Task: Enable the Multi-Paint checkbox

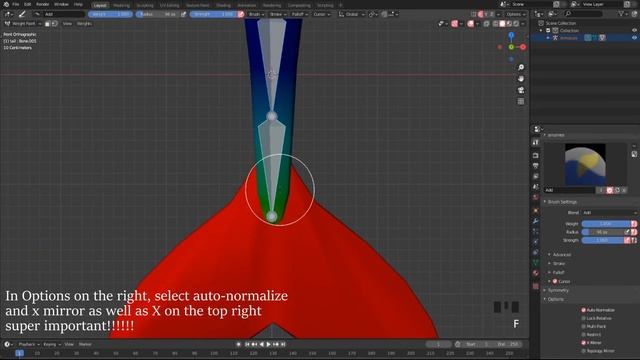Action: 584,327
